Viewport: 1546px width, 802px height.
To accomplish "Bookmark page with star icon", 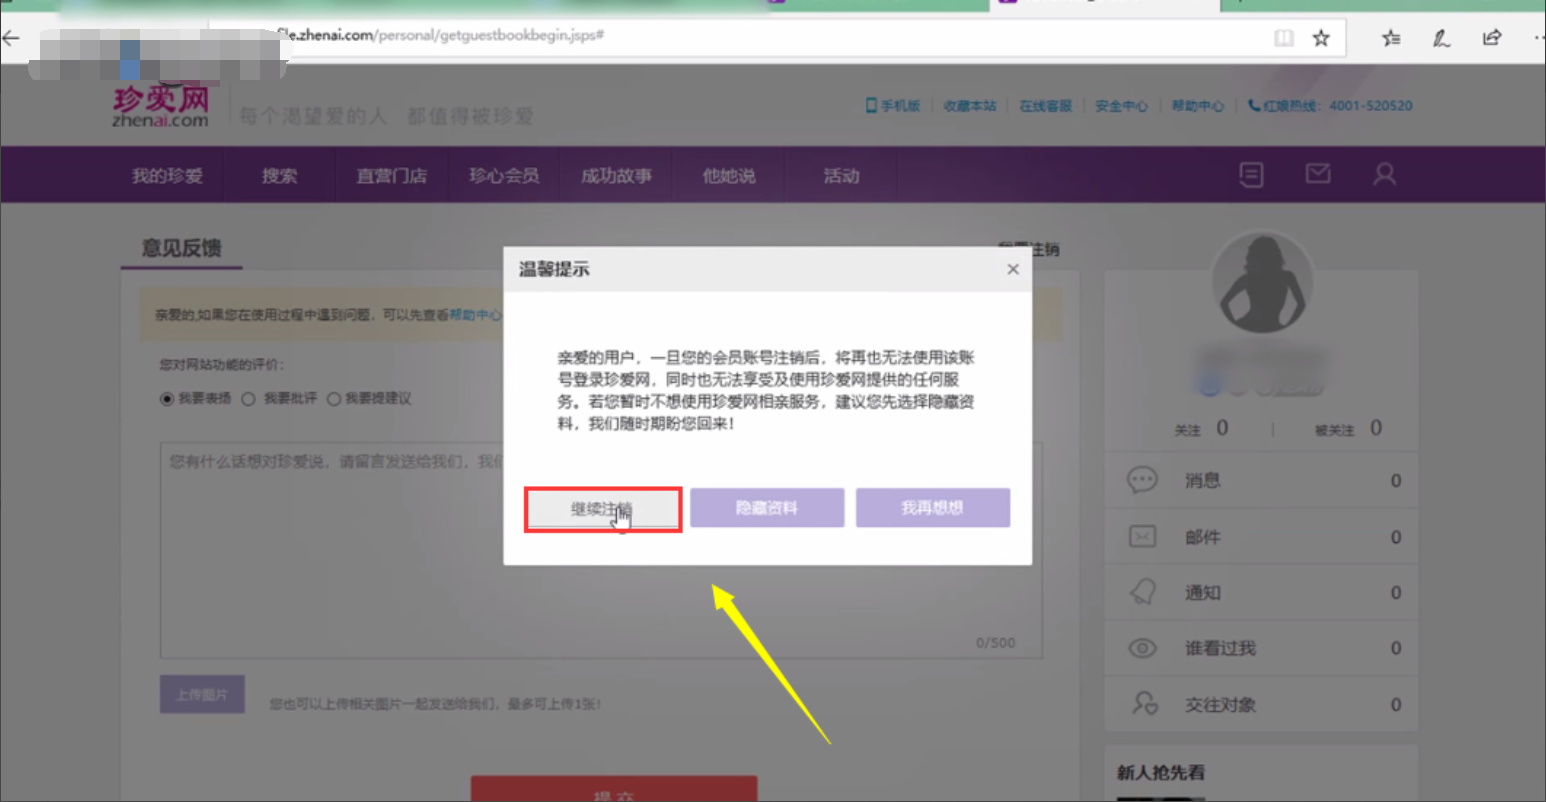I will [1321, 38].
